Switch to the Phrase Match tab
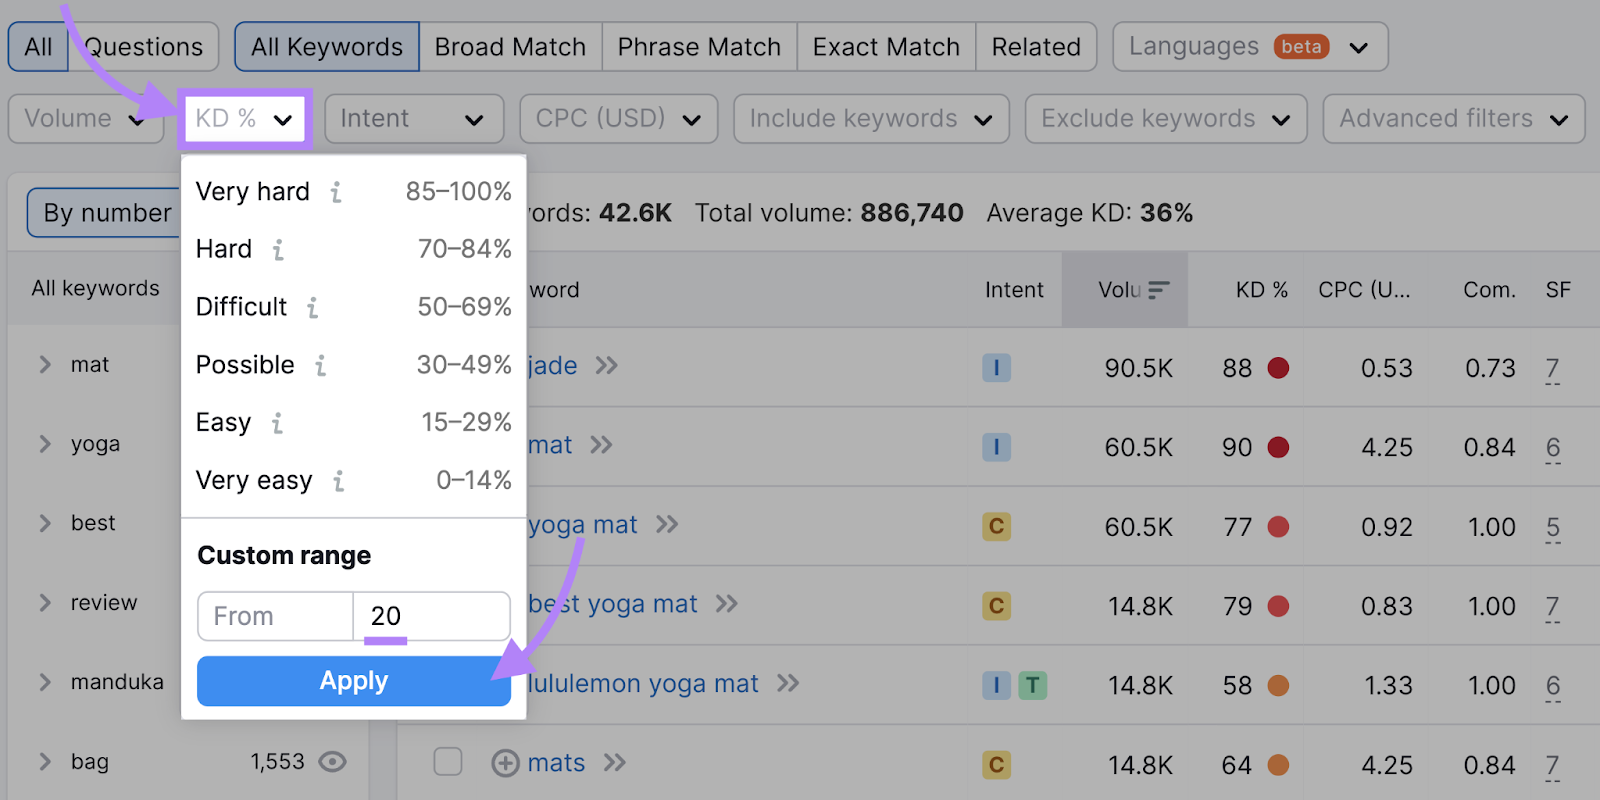Viewport: 1600px width, 800px height. (x=699, y=47)
